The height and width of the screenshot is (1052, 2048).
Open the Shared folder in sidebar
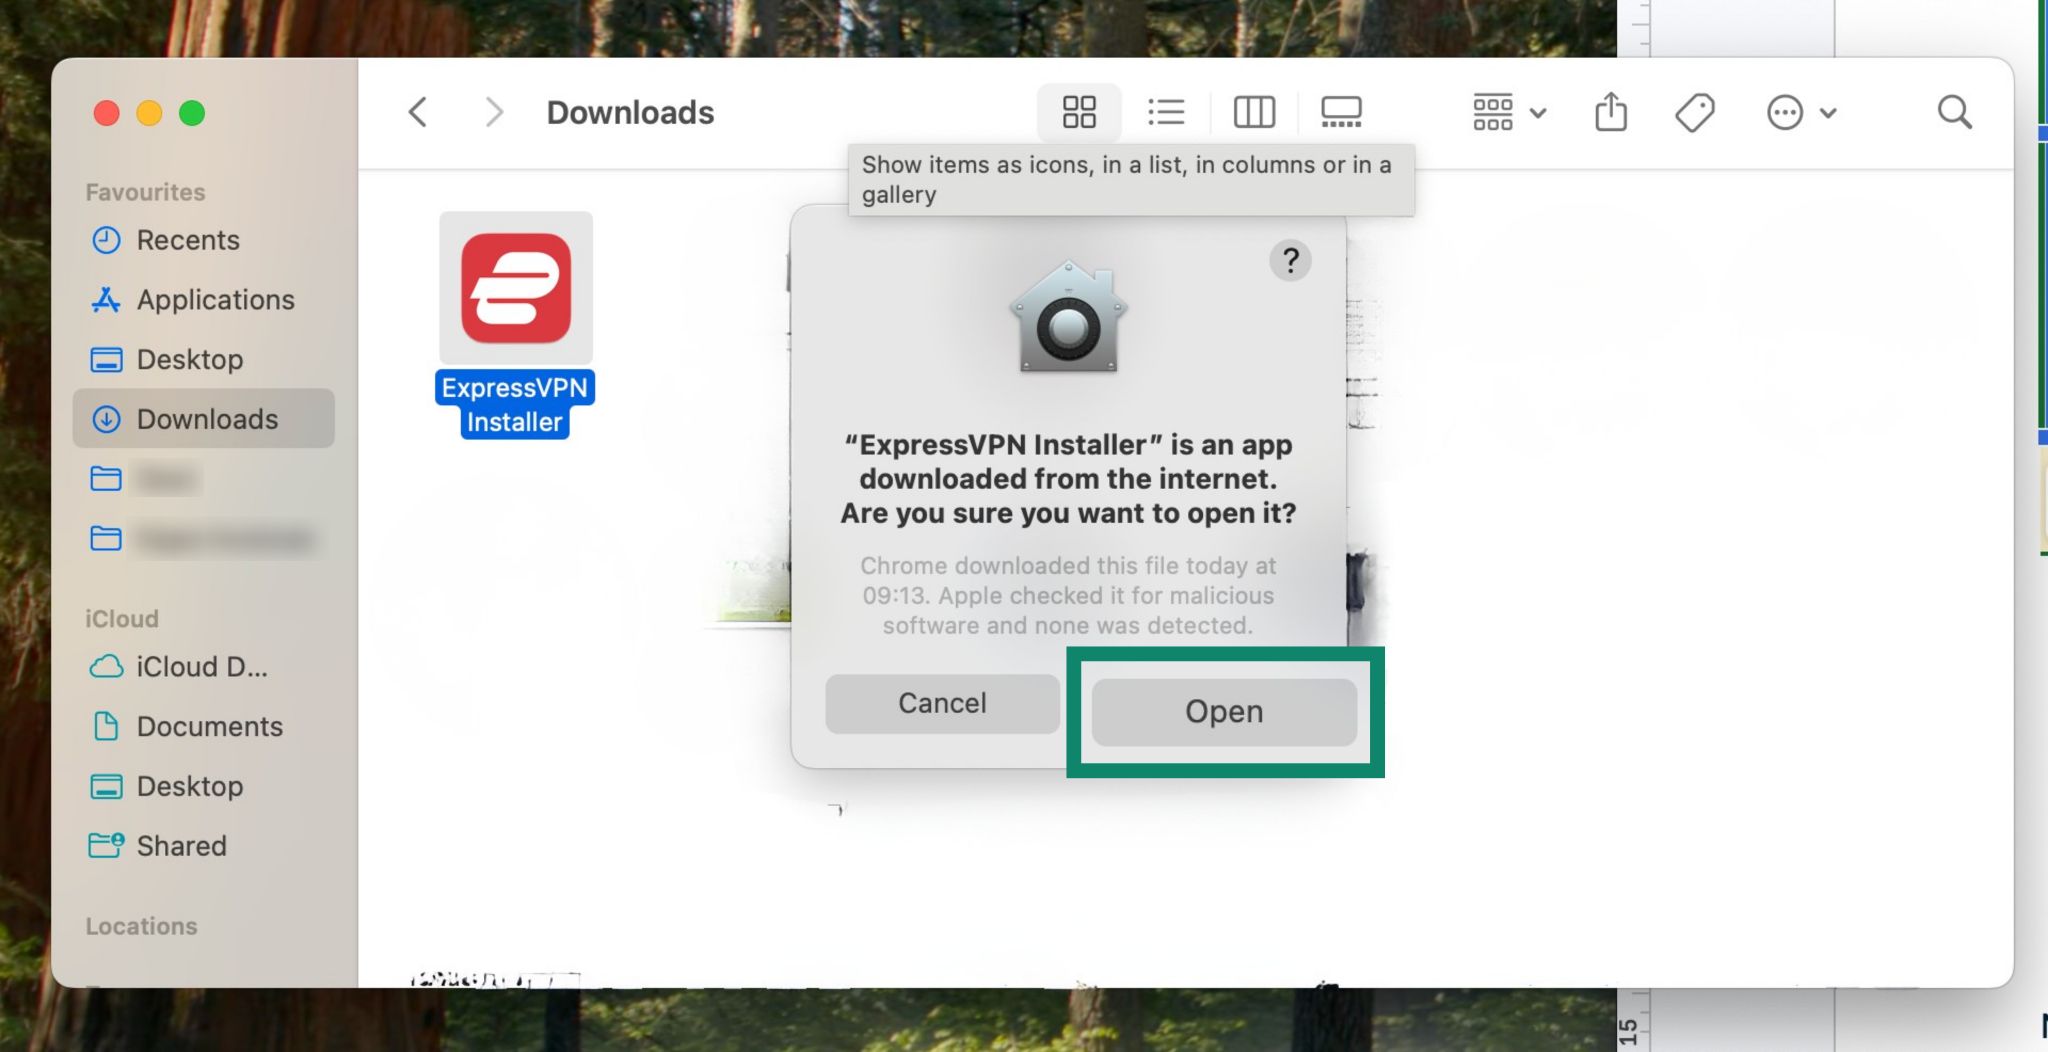pos(181,846)
